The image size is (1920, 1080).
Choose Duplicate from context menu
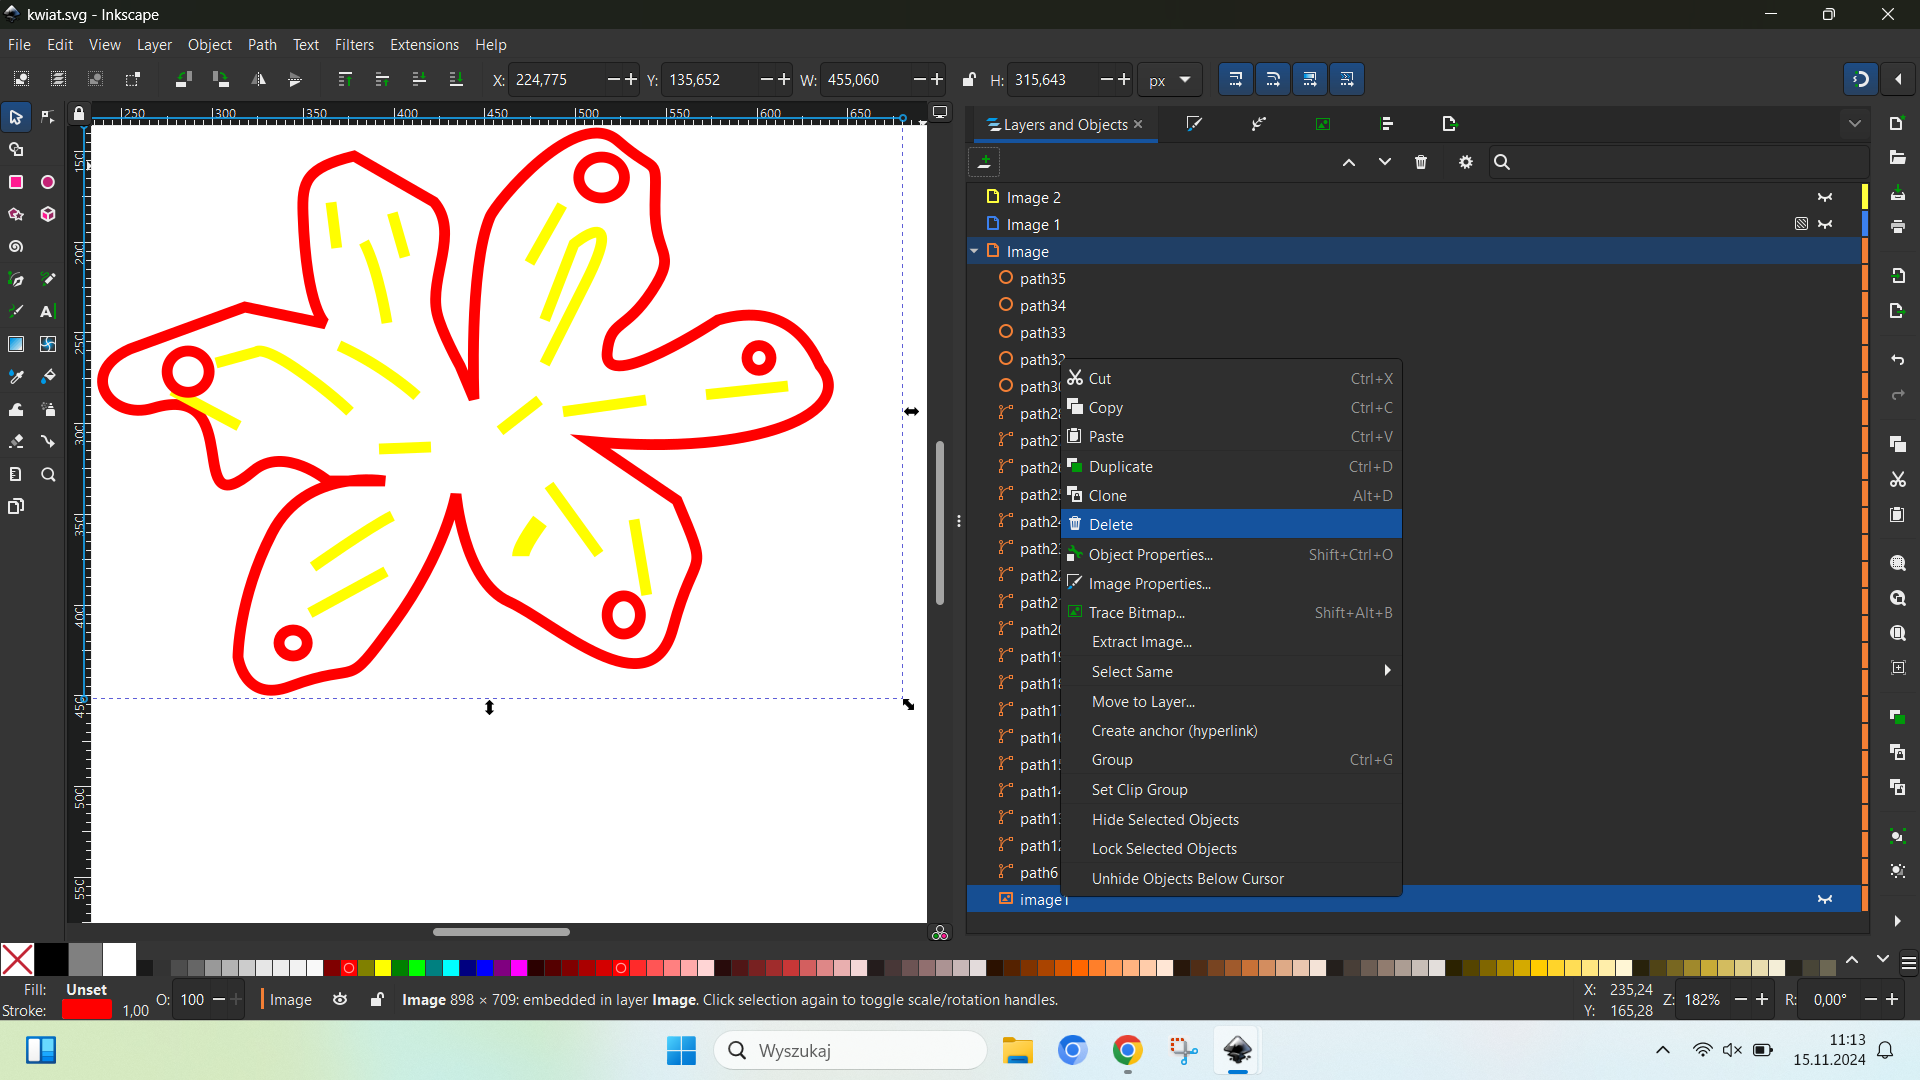tap(1231, 466)
